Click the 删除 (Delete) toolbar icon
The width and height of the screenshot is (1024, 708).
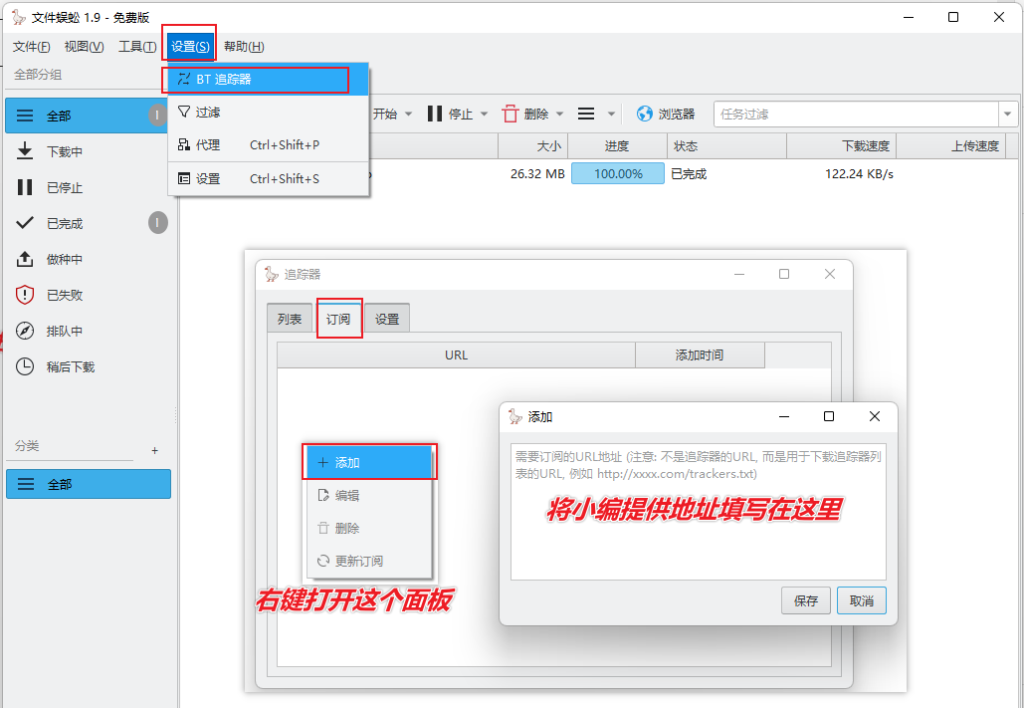point(528,113)
